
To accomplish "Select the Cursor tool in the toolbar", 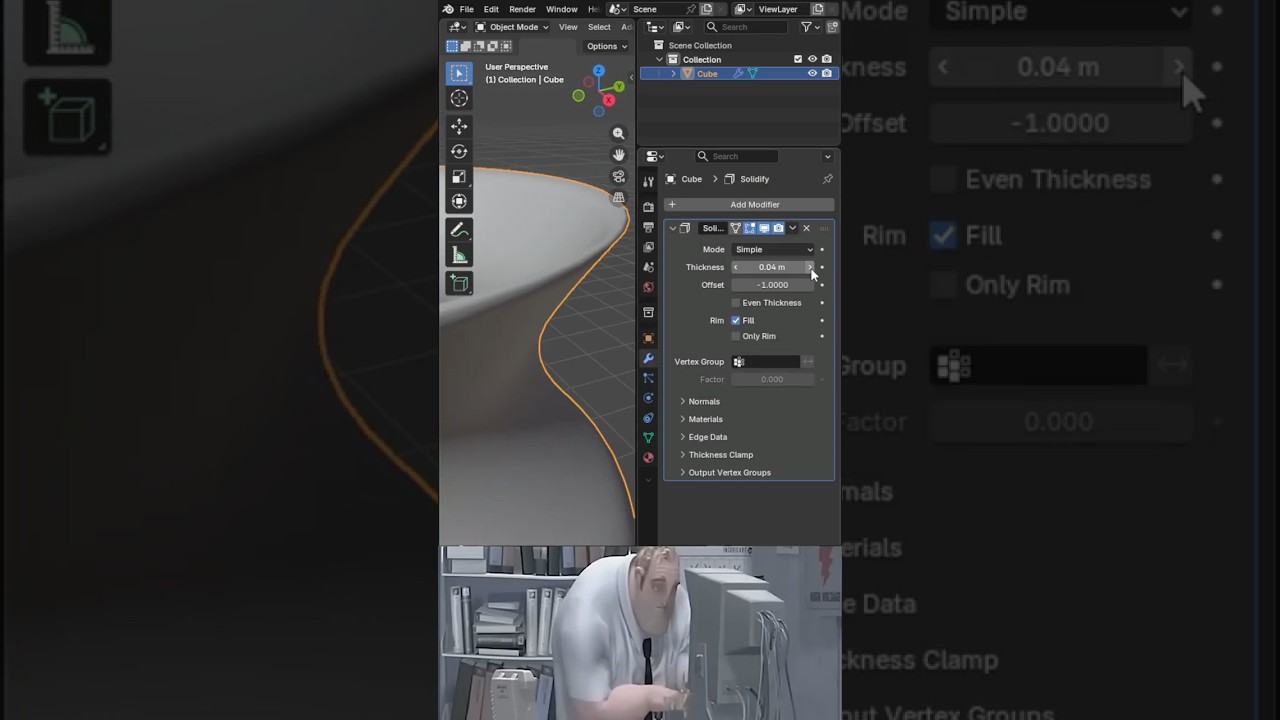I will [x=459, y=98].
